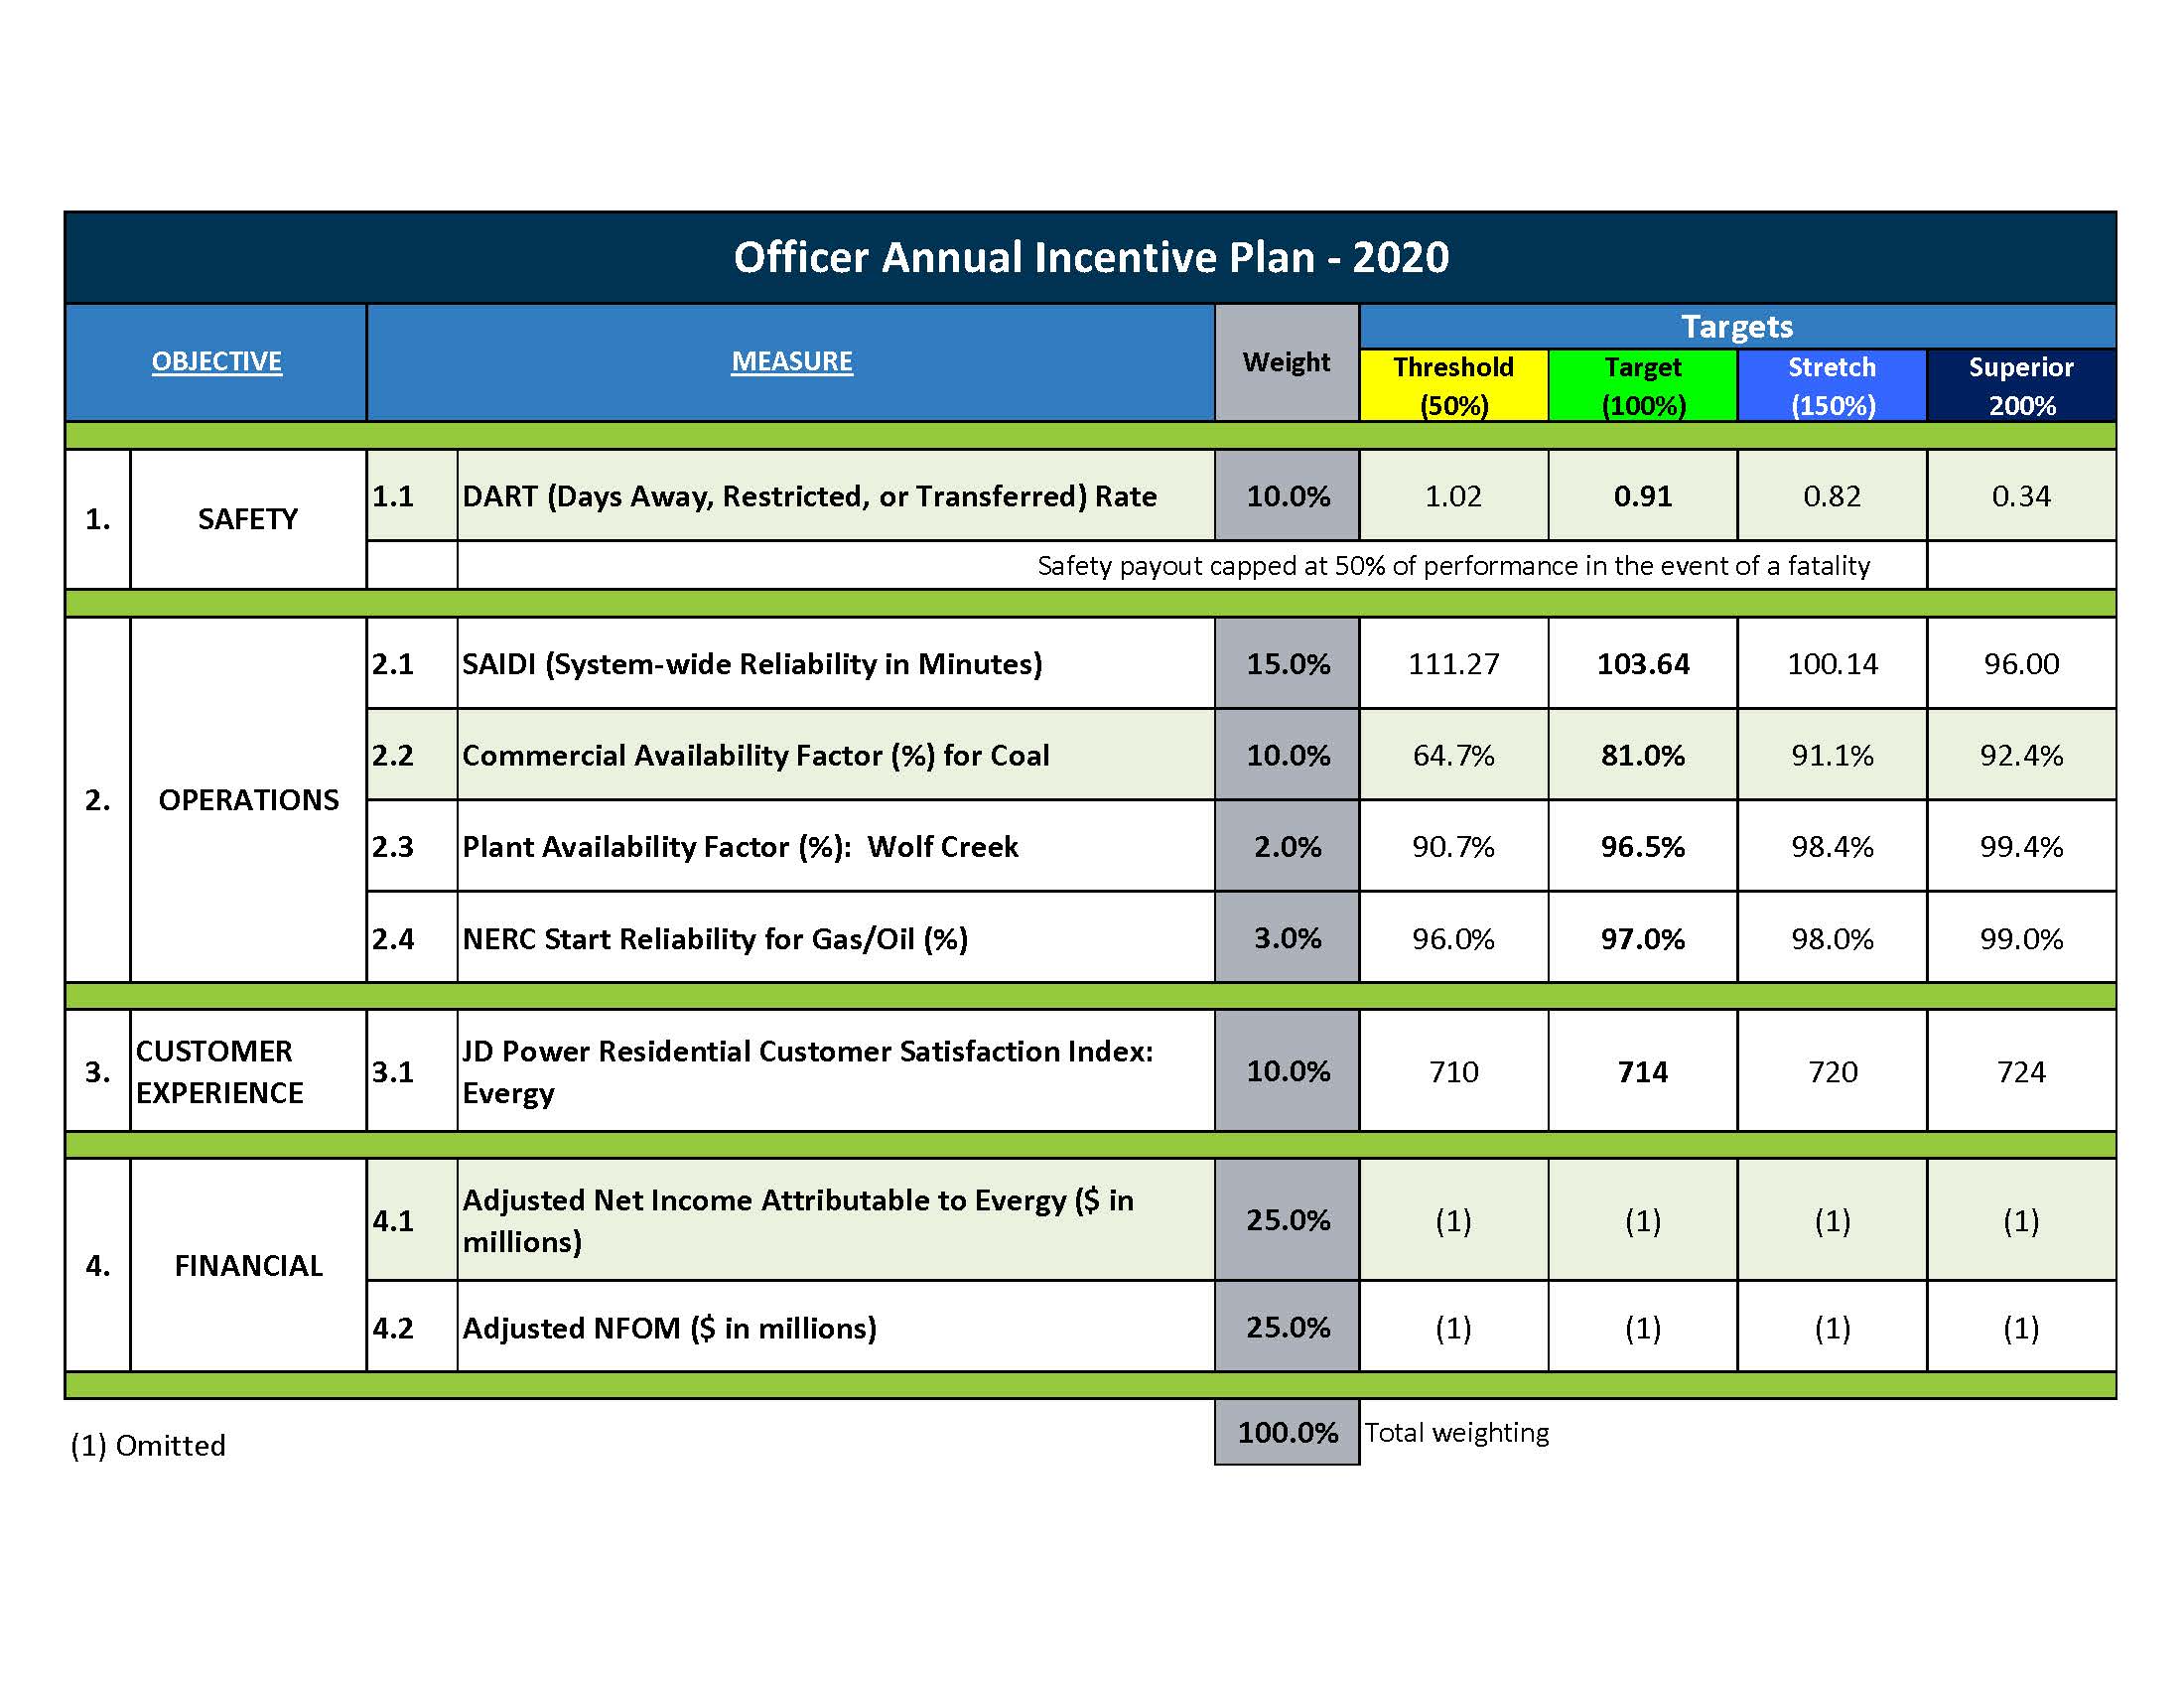The width and height of the screenshot is (2184, 1688).
Task: Click NERC Start Reliability for Gas/Oil measure
Action: 714,939
